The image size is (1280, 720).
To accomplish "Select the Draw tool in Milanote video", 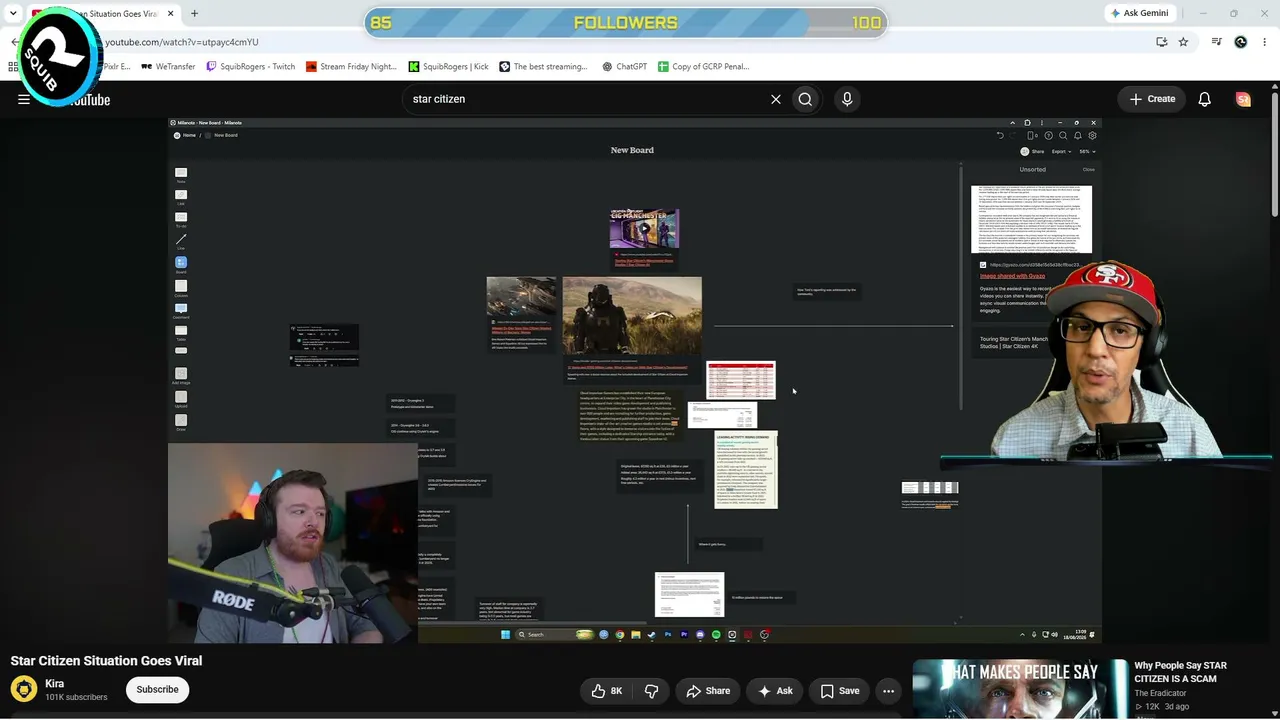I will 181,422.
